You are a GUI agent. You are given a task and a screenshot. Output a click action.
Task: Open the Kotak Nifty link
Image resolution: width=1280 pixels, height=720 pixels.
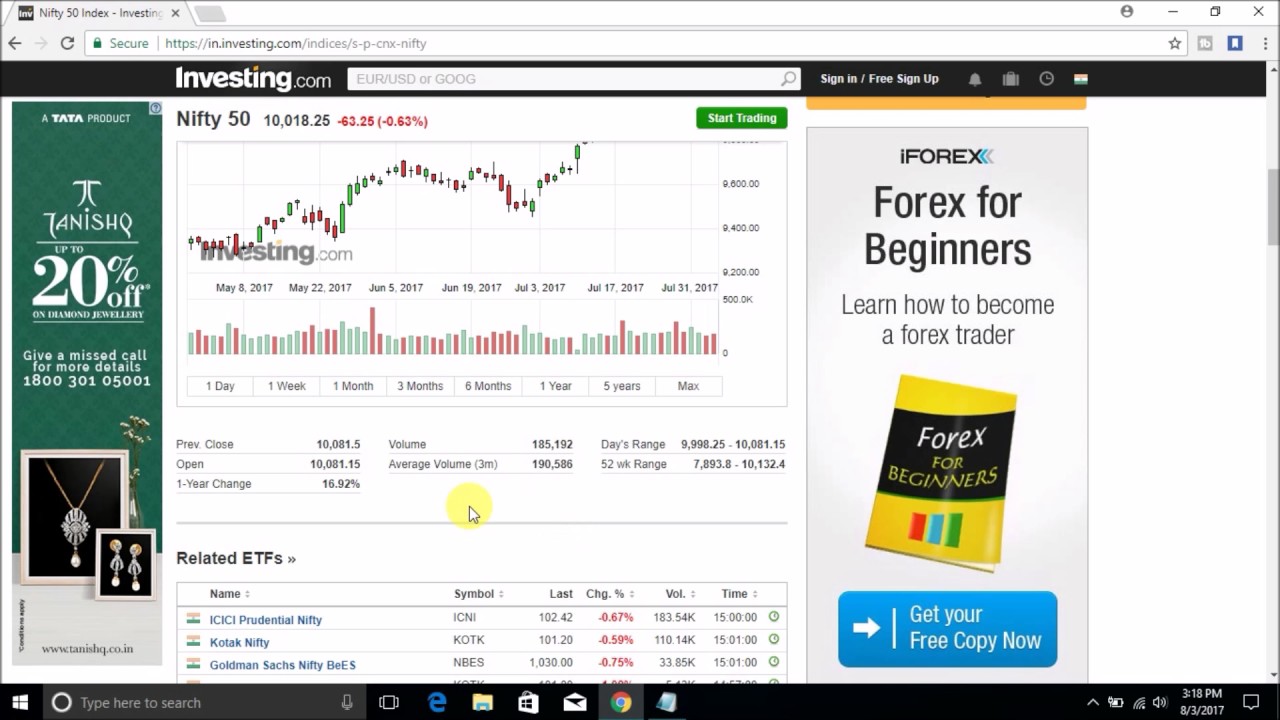coord(239,642)
